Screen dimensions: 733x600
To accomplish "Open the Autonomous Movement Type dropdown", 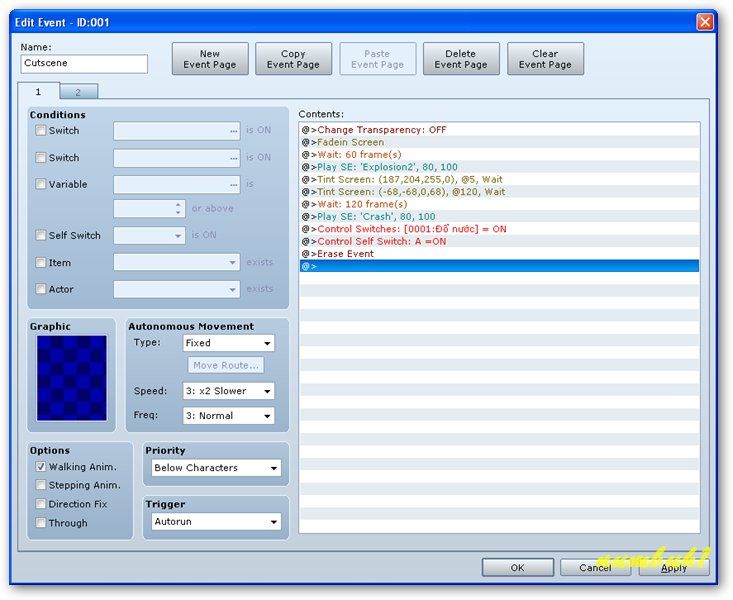I will pos(229,343).
